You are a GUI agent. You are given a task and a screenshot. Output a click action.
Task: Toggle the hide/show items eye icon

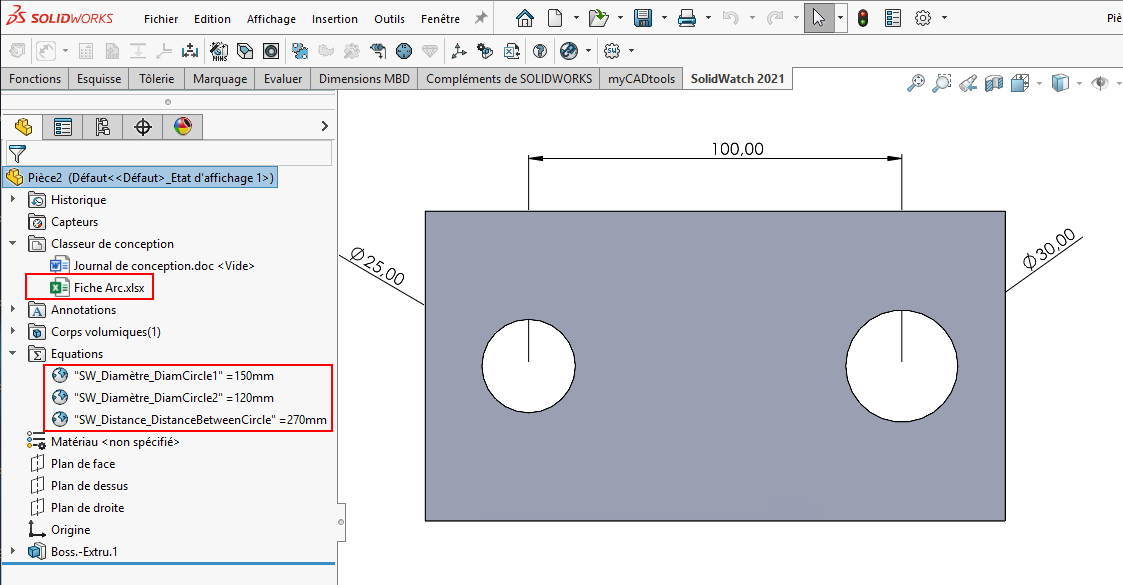[1100, 83]
